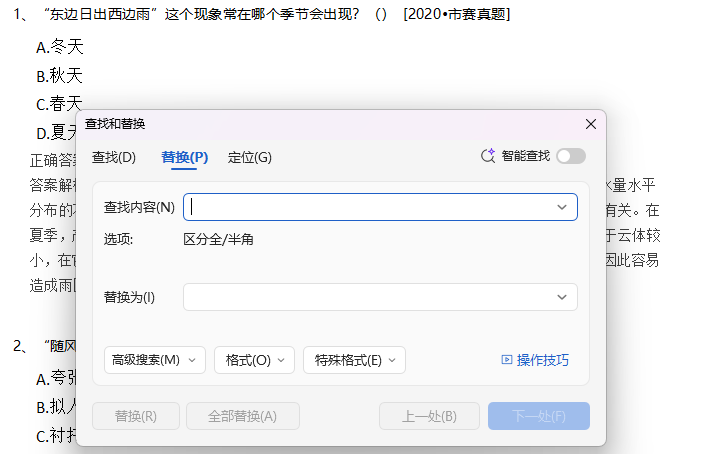Click the 下一处(F) button
Image resolution: width=702 pixels, height=454 pixels.
coord(538,416)
